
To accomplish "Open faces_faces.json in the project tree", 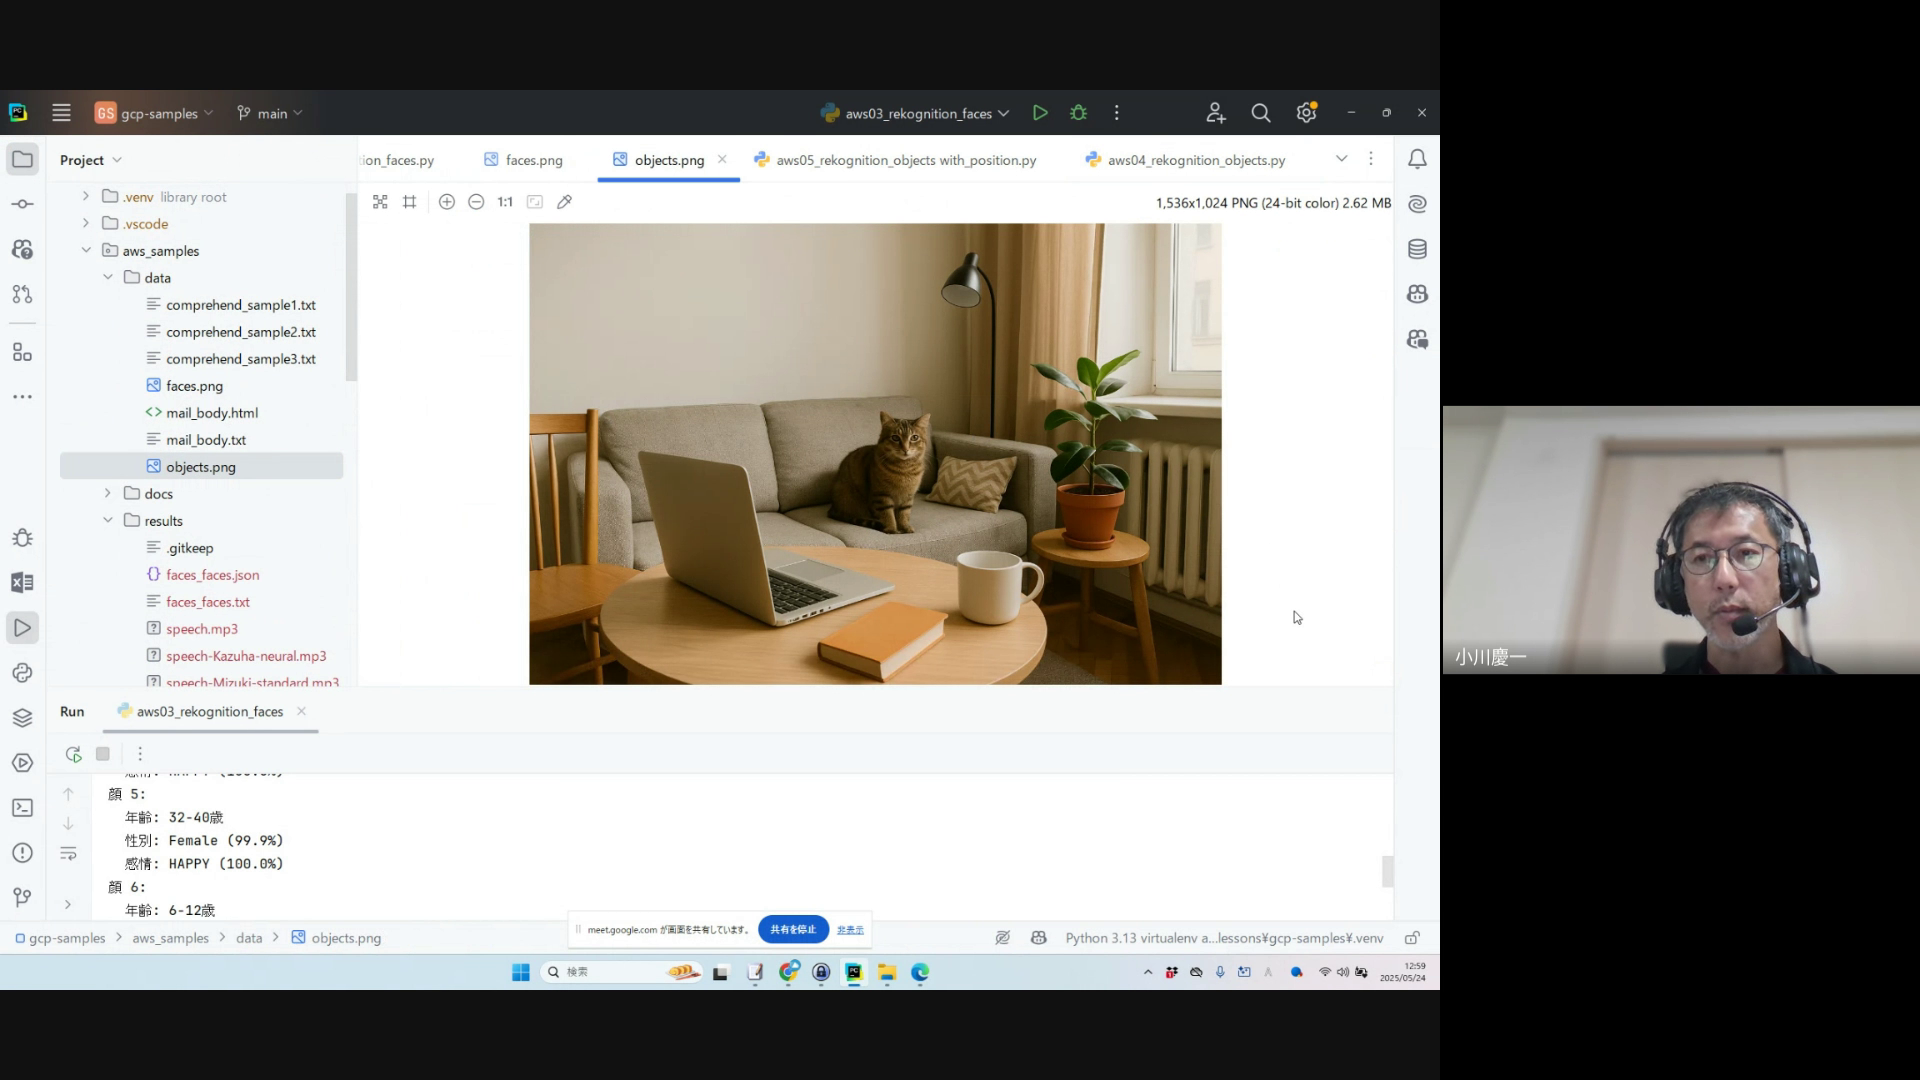I will (x=212, y=575).
